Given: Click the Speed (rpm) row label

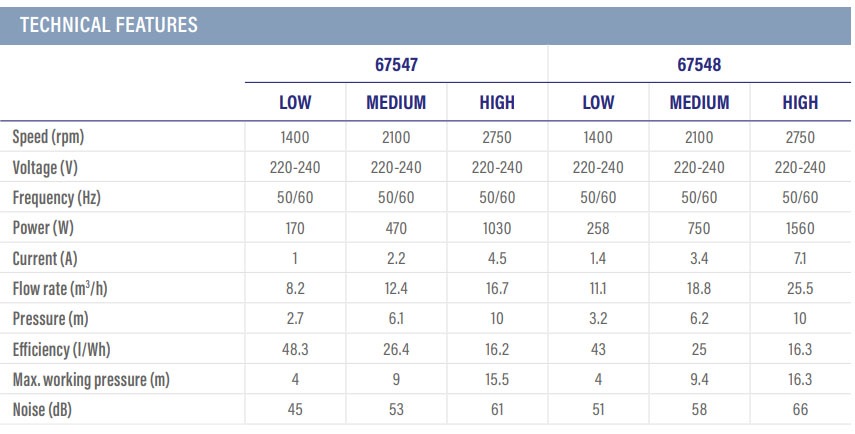Looking at the screenshot, I should 50,137.
